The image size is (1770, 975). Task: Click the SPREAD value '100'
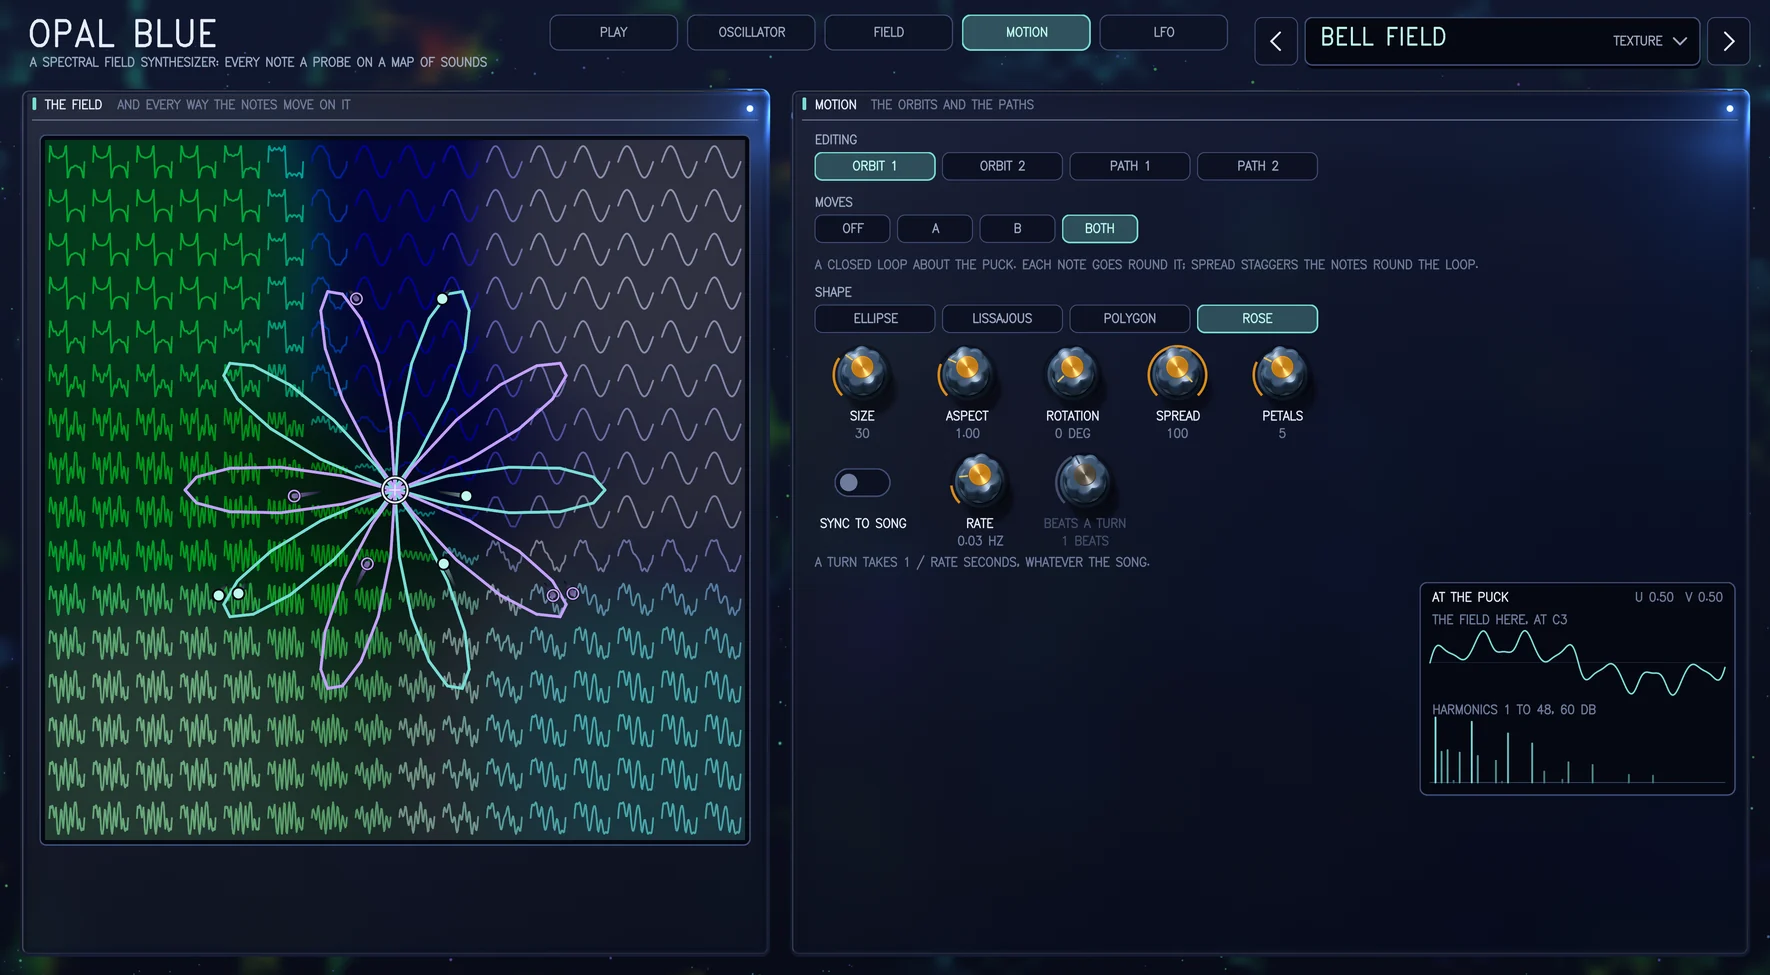[1177, 434]
